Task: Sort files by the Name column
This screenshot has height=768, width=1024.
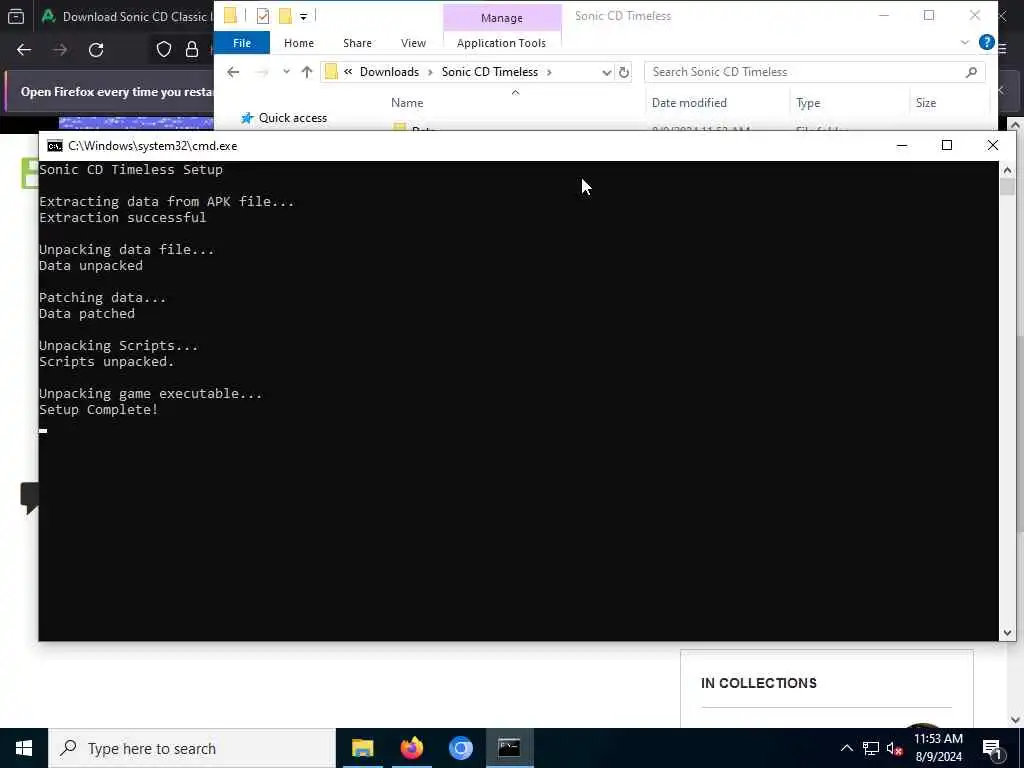Action: [x=407, y=103]
